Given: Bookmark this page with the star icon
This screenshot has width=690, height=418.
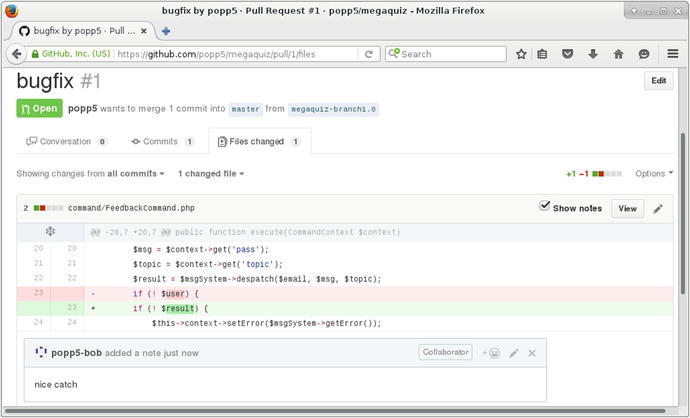Looking at the screenshot, I should coord(521,54).
